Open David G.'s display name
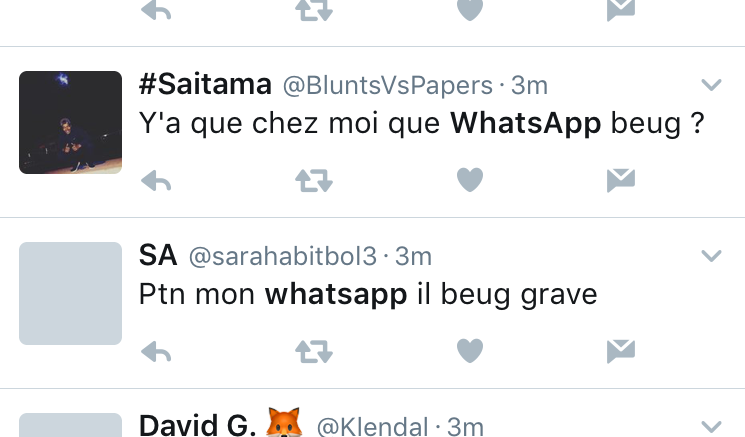Screen dimensions: 745x437 click(197, 425)
